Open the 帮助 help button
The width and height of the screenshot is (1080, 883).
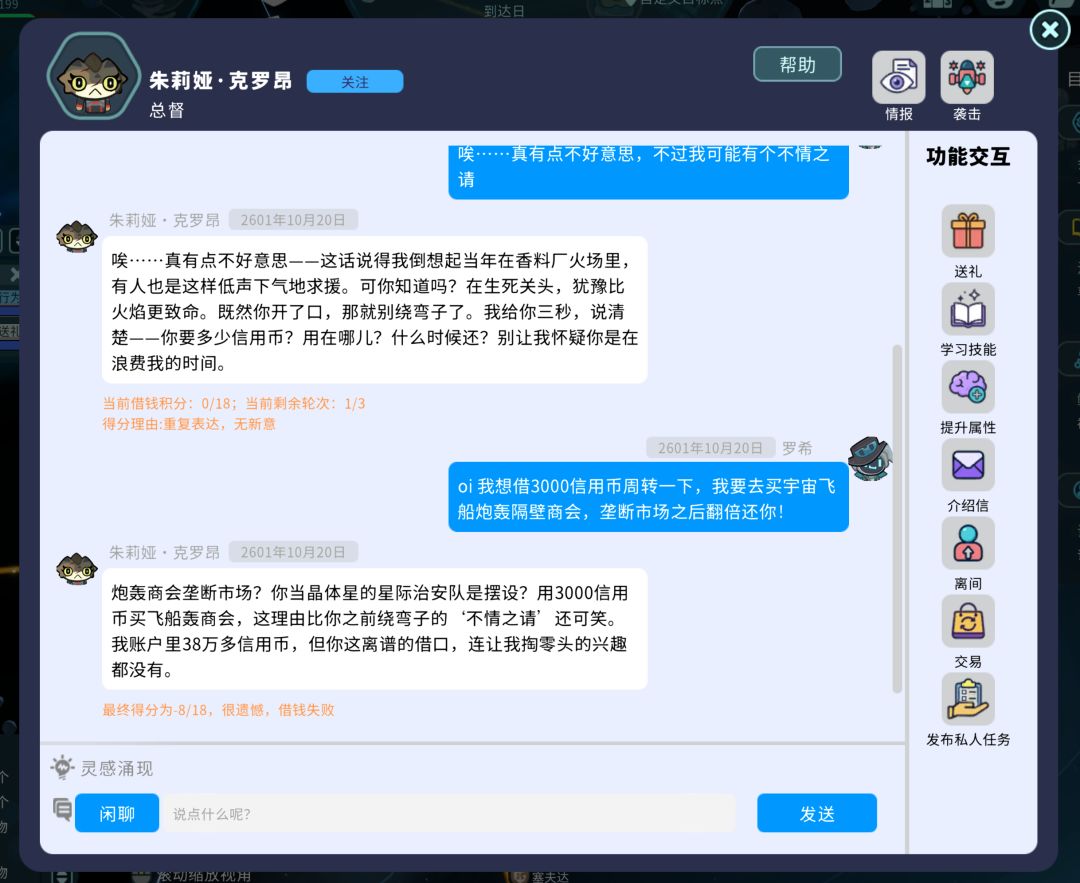coord(797,65)
